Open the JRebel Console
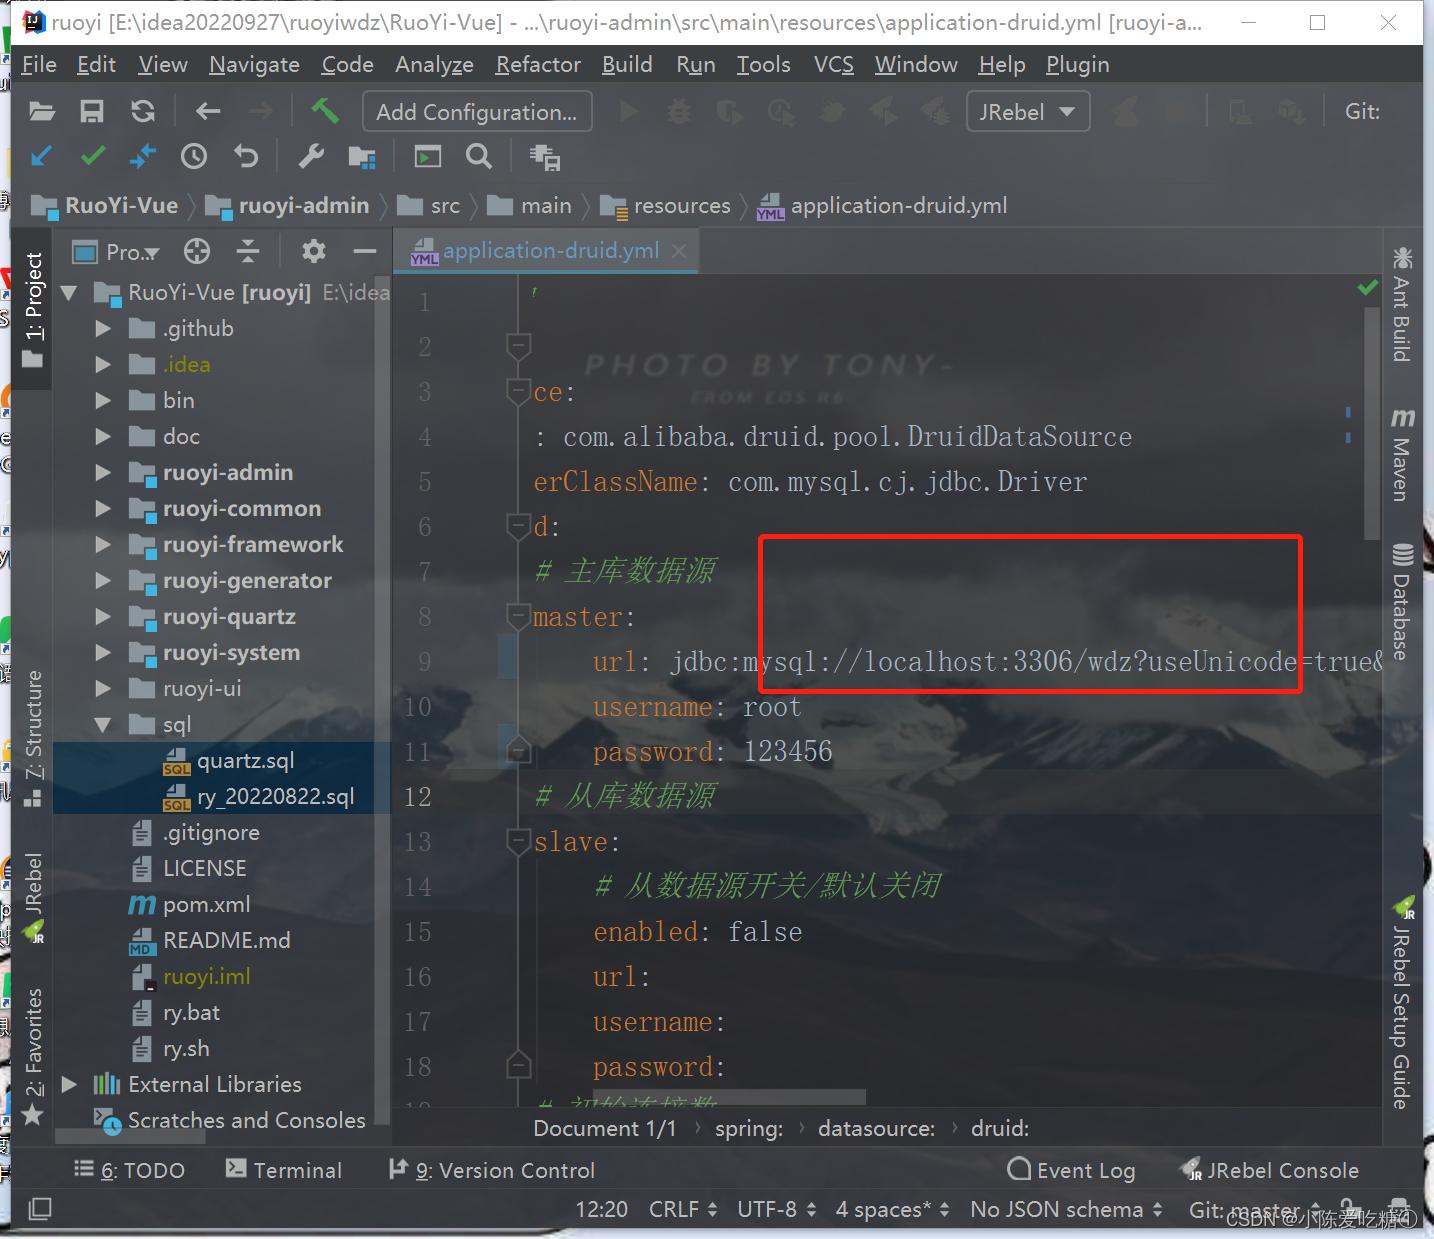 (x=1269, y=1170)
